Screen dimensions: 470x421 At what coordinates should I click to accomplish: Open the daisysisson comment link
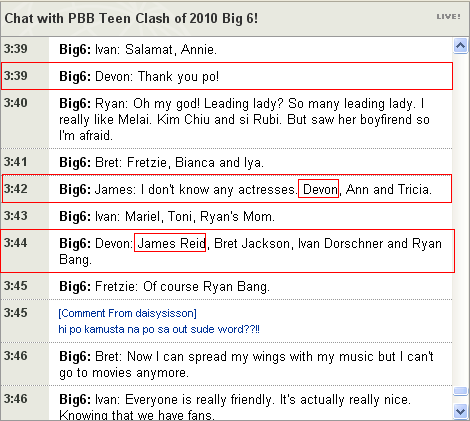(x=127, y=313)
